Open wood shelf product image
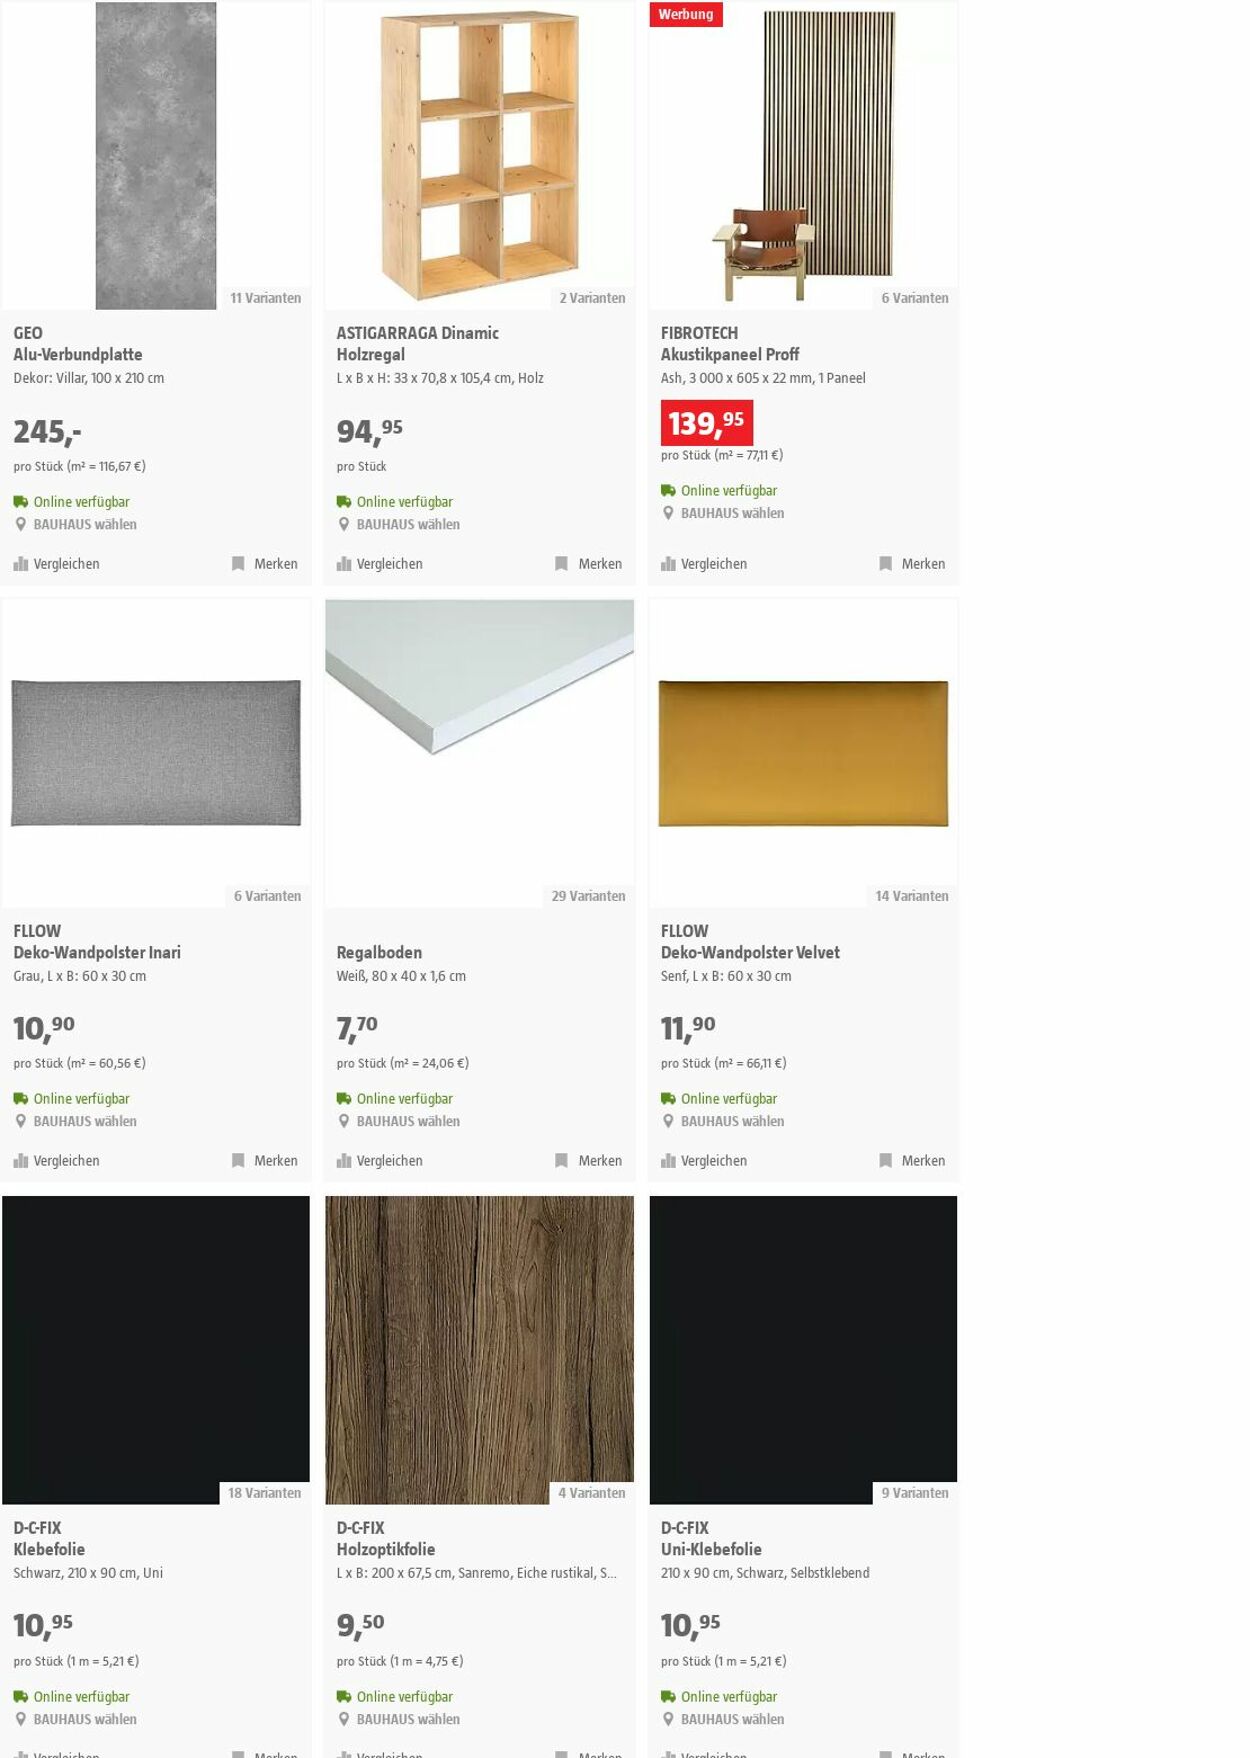 click(x=479, y=155)
